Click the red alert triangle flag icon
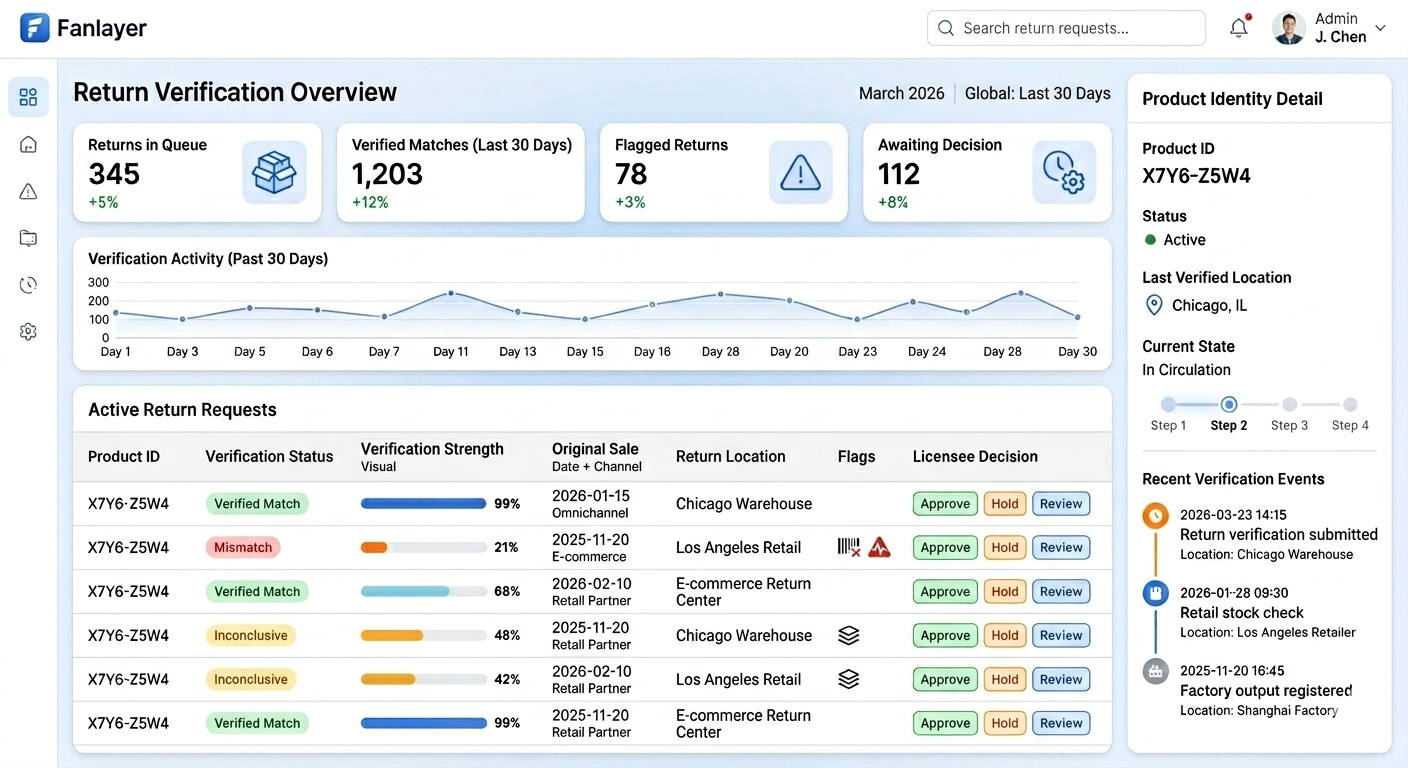The image size is (1408, 768). click(879, 547)
